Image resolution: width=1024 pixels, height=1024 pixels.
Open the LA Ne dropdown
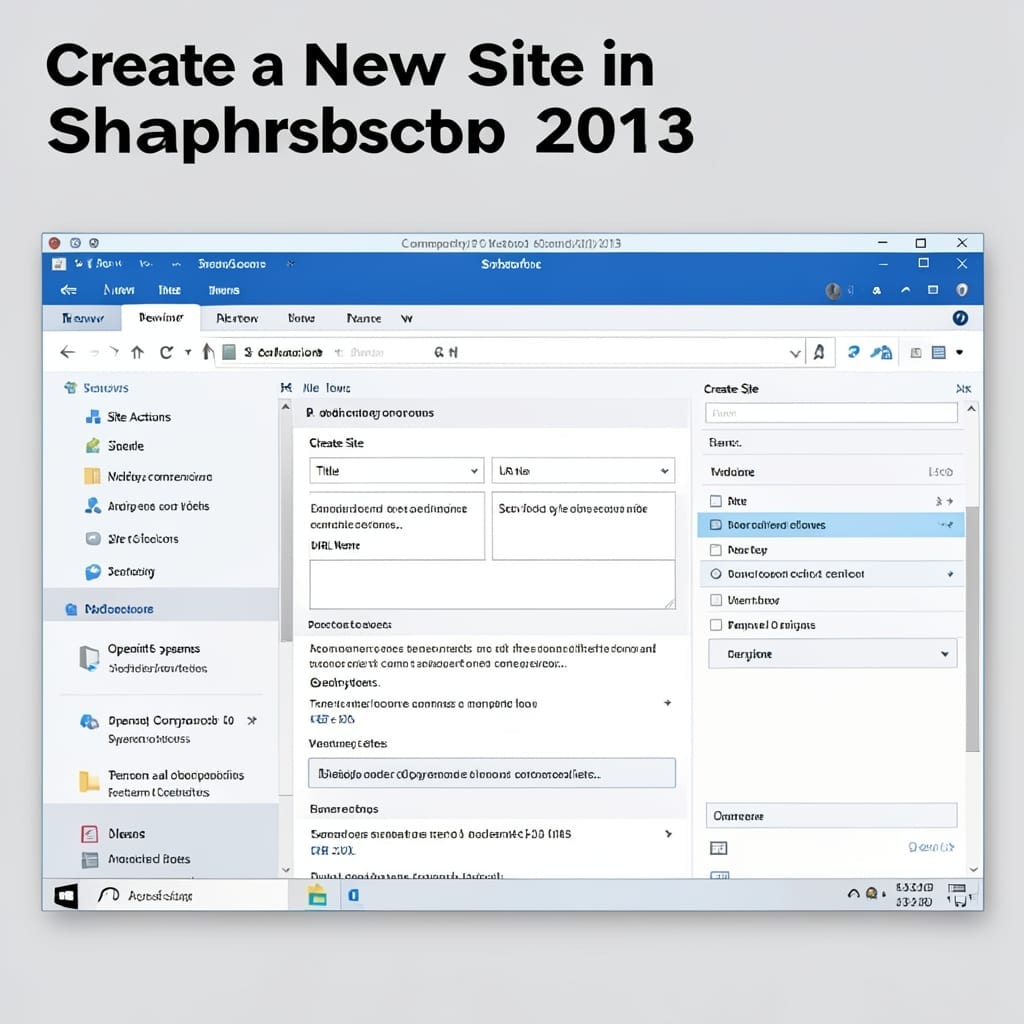[583, 471]
